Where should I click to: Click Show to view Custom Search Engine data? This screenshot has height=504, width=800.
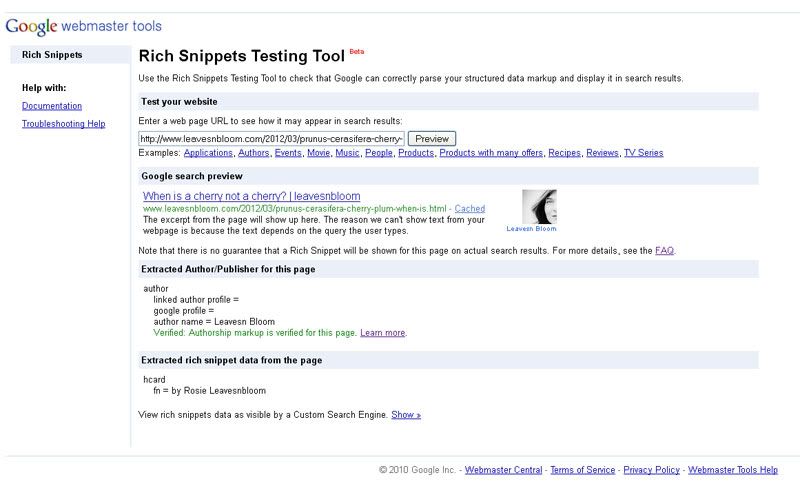tap(406, 415)
